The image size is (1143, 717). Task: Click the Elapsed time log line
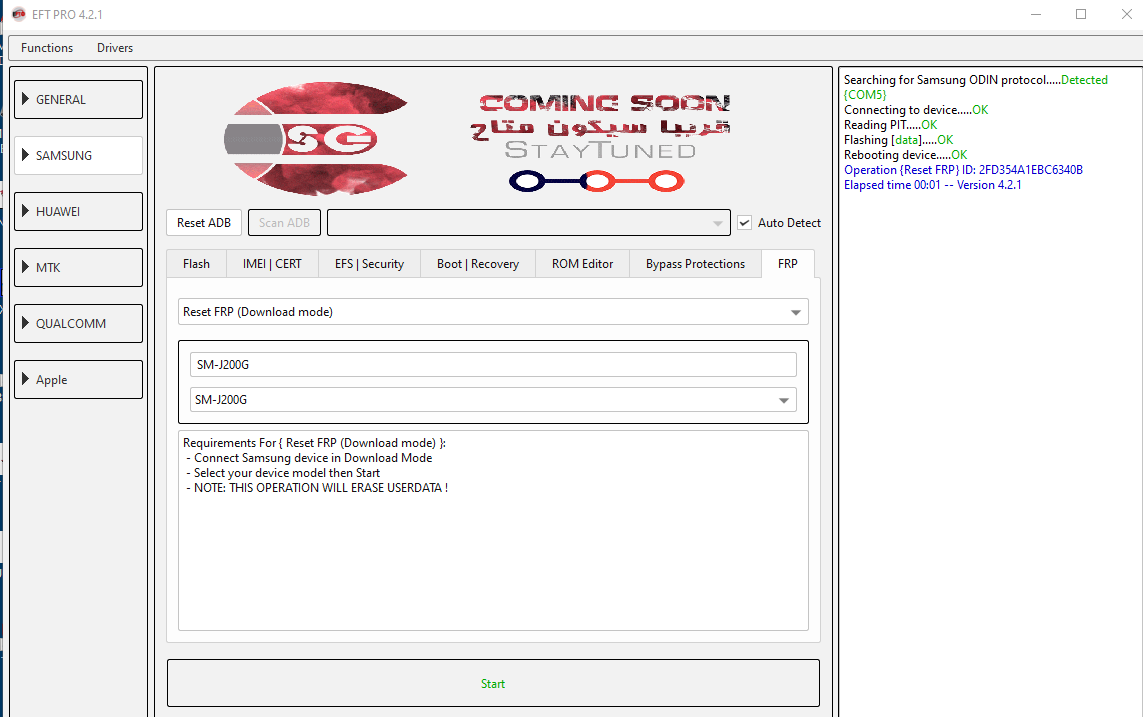932,185
